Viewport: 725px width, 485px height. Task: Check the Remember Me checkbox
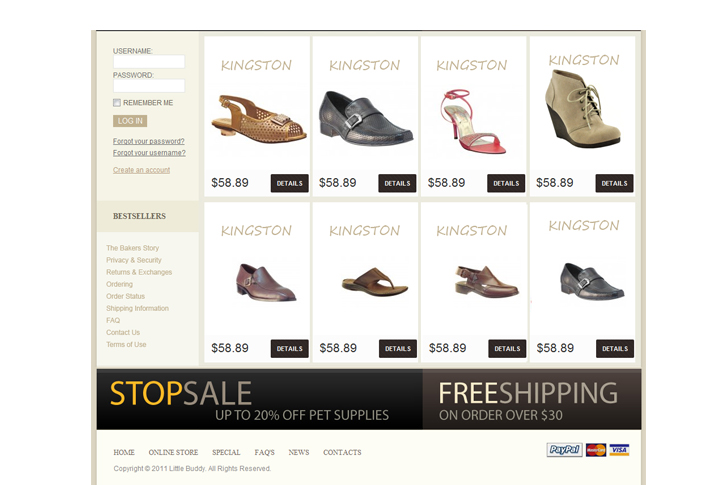click(x=117, y=103)
